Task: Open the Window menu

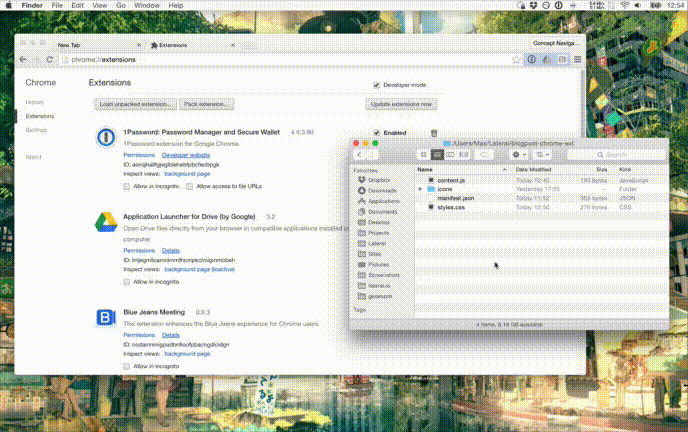Action: pyautogui.click(x=147, y=5)
